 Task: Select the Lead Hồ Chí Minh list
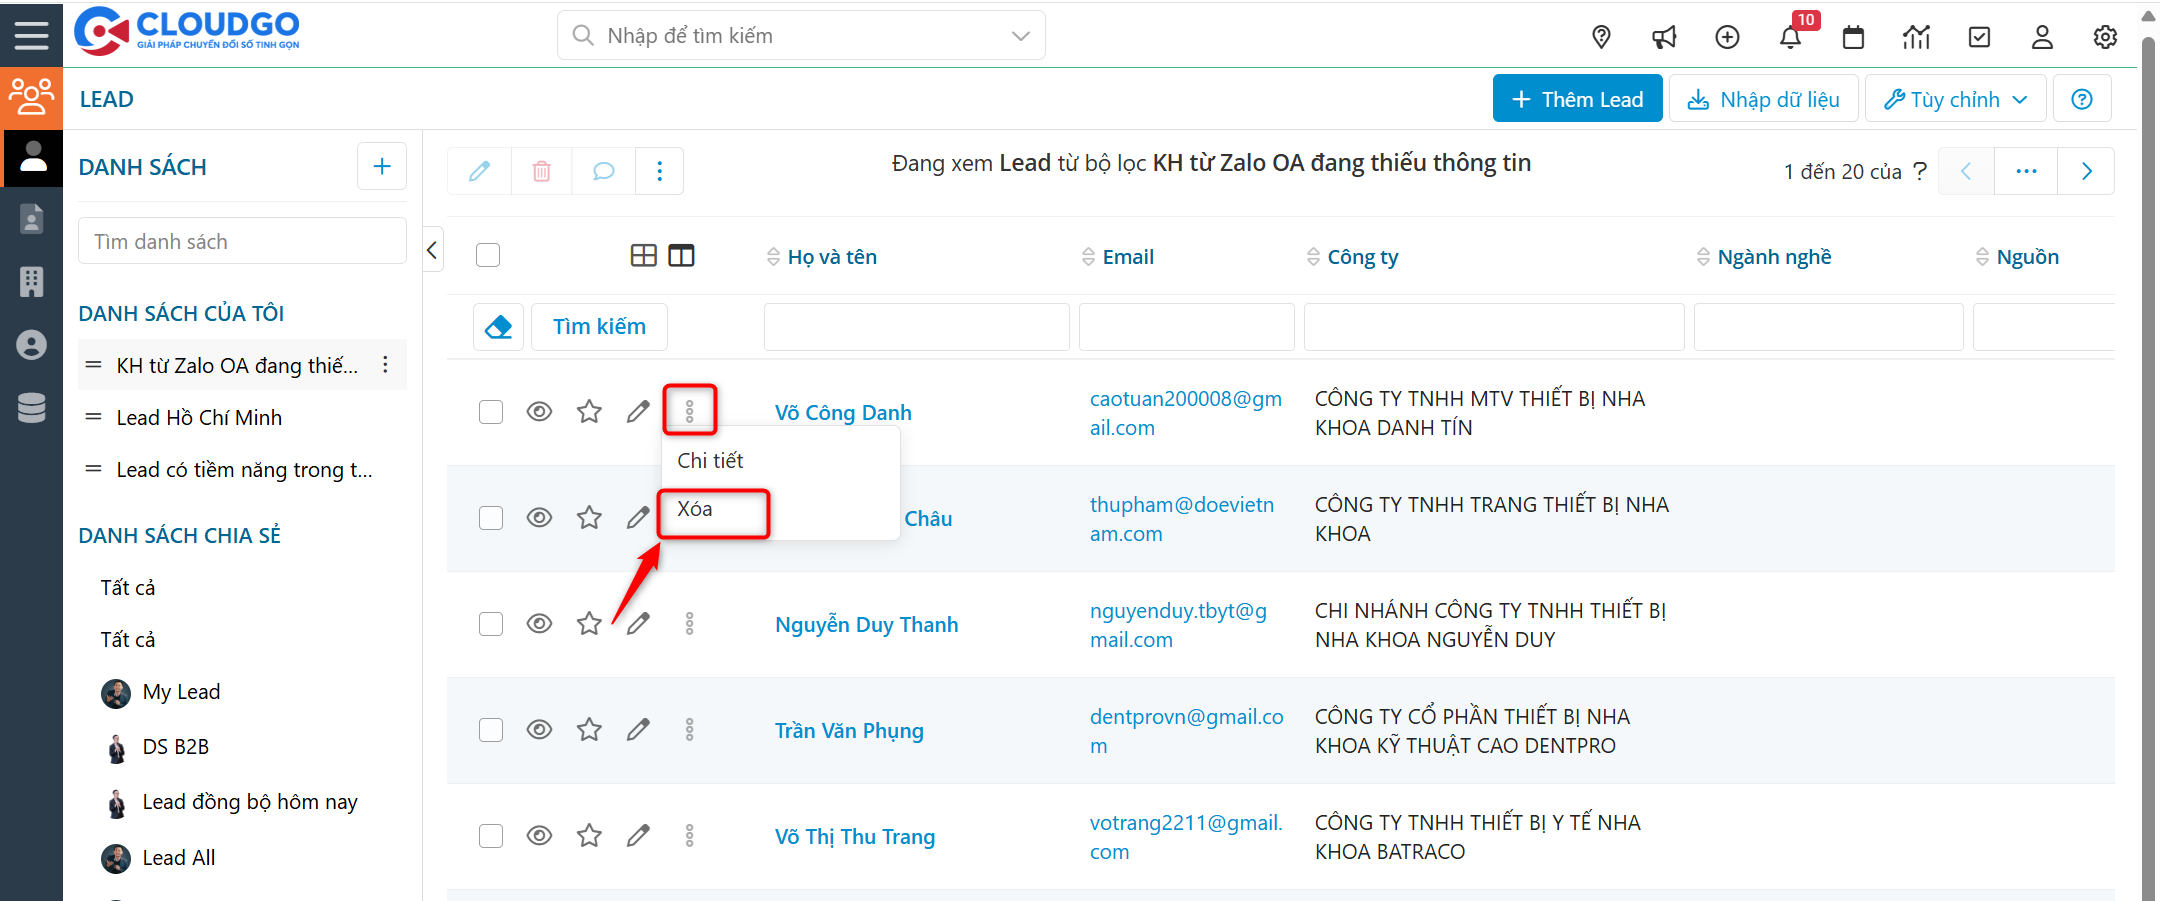coord(199,418)
